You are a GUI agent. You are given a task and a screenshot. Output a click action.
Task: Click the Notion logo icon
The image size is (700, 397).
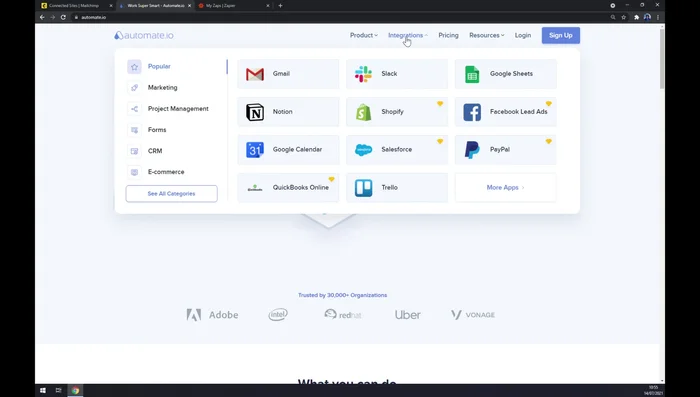tap(255, 112)
